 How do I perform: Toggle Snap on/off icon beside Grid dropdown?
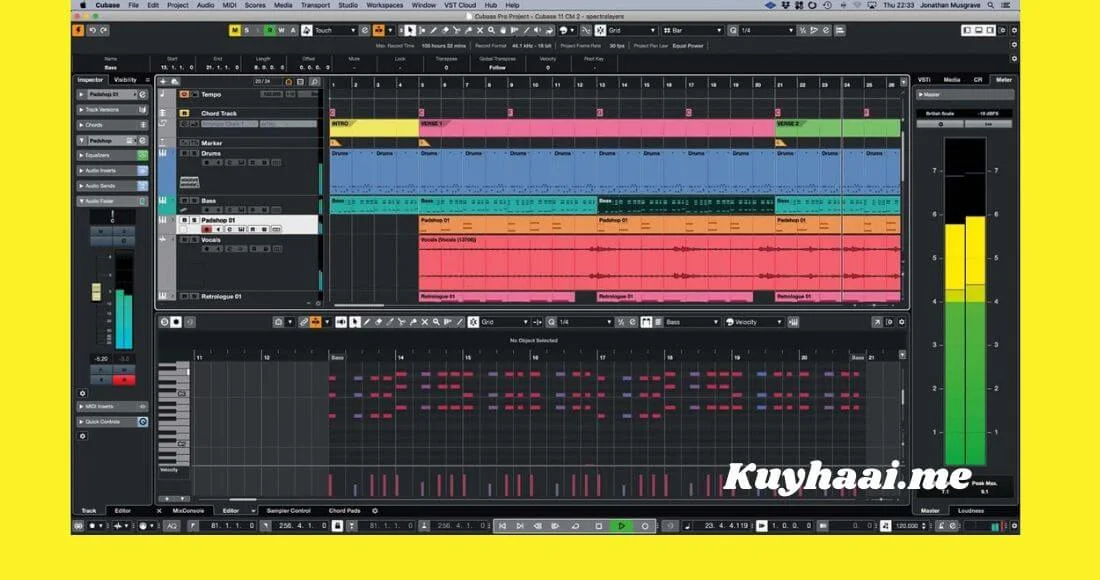click(600, 30)
